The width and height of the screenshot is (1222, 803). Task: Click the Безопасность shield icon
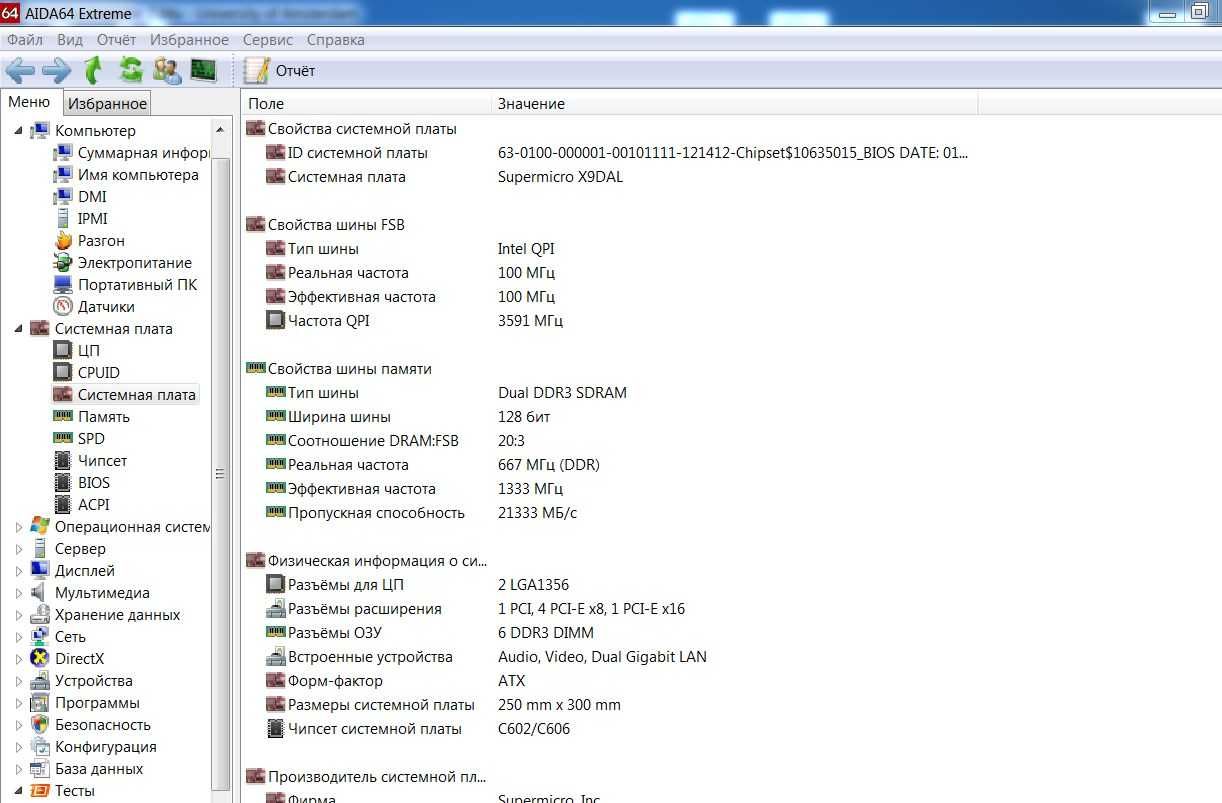40,724
